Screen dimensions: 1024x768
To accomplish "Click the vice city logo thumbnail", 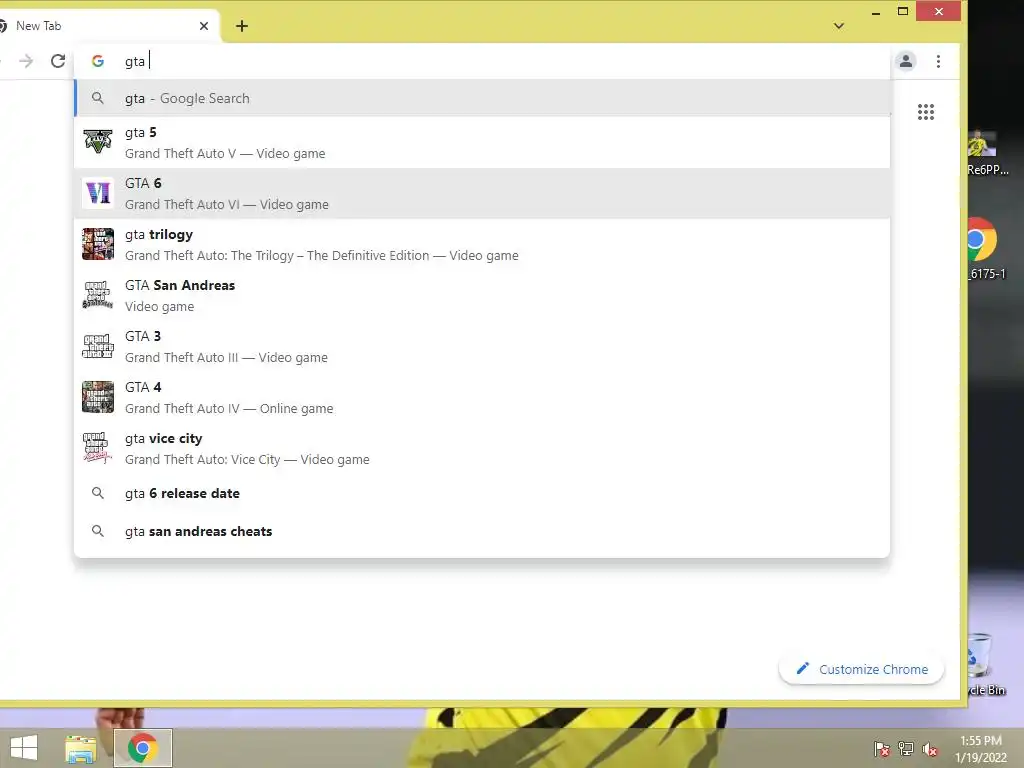I will coord(98,447).
